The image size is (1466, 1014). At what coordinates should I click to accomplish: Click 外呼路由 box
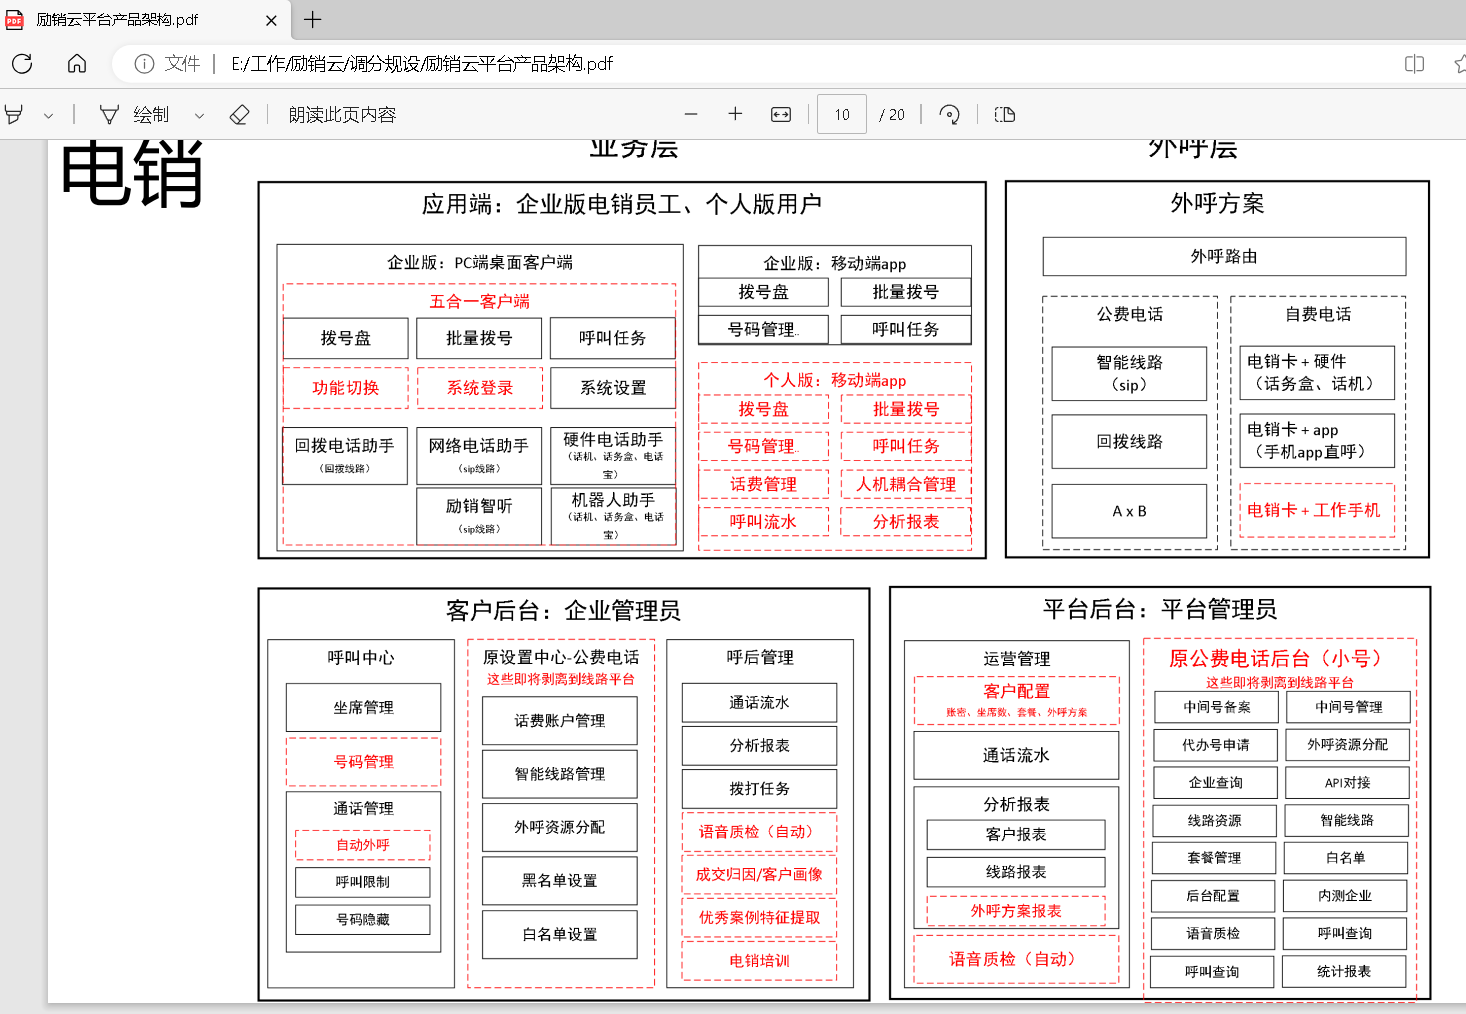(x=1224, y=257)
